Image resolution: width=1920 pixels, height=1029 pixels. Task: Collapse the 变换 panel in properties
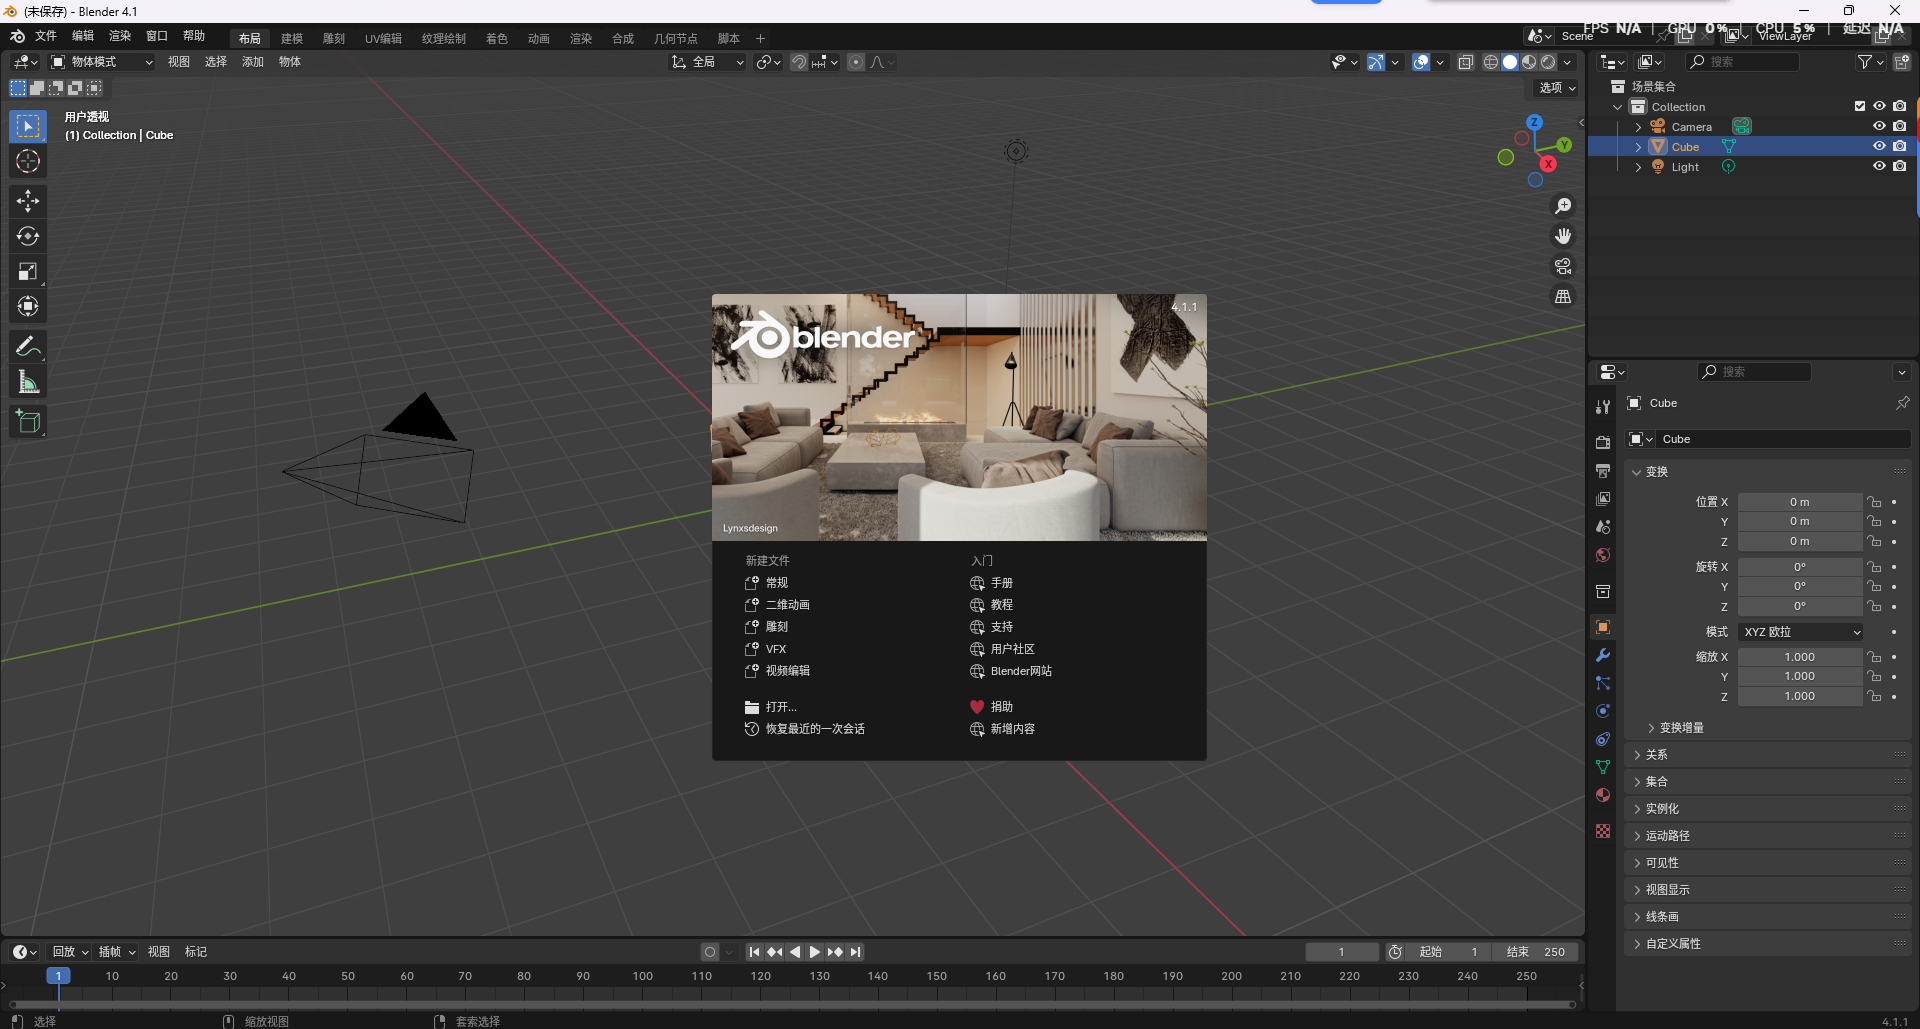1655,471
